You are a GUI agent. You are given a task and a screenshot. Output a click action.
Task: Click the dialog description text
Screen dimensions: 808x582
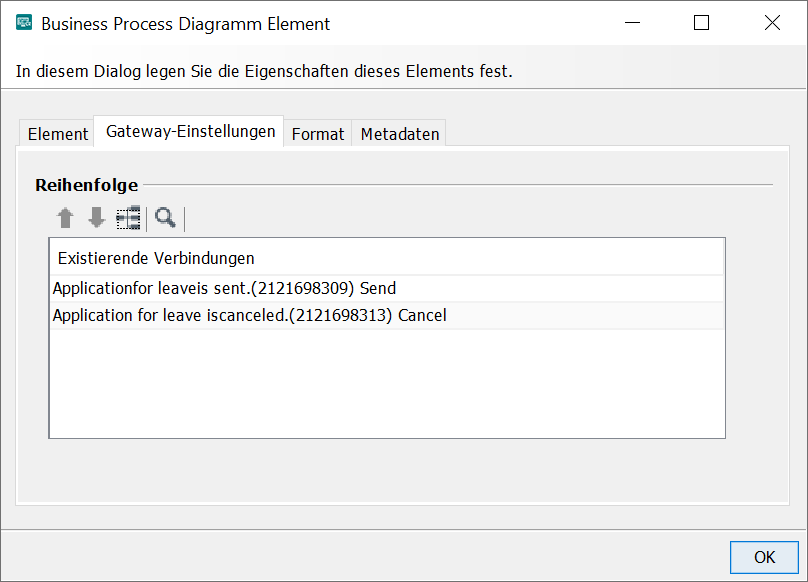point(264,72)
